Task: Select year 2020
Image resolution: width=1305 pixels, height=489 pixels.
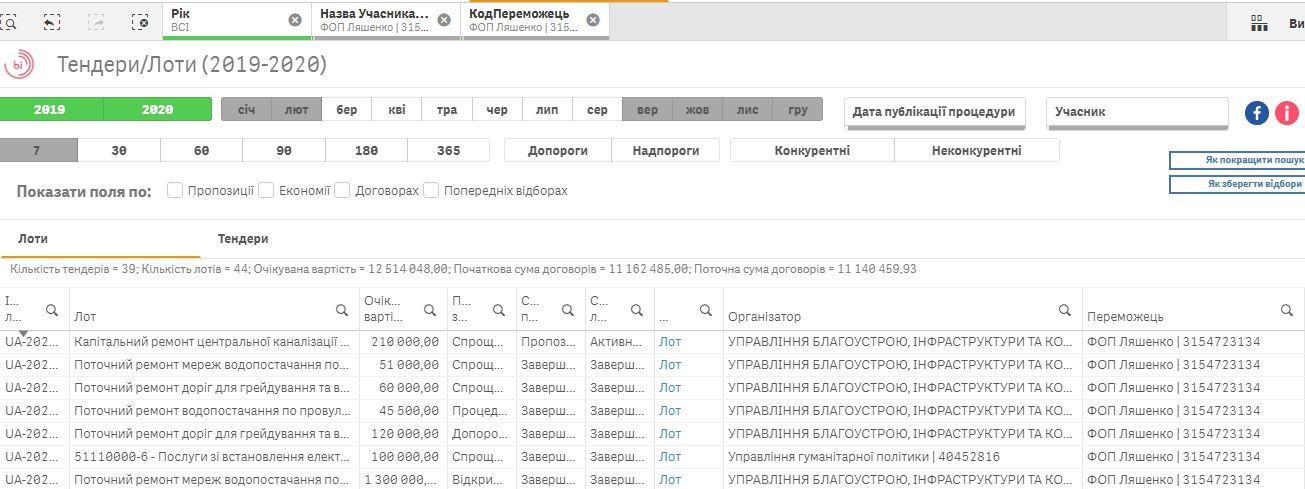Action: click(x=158, y=109)
